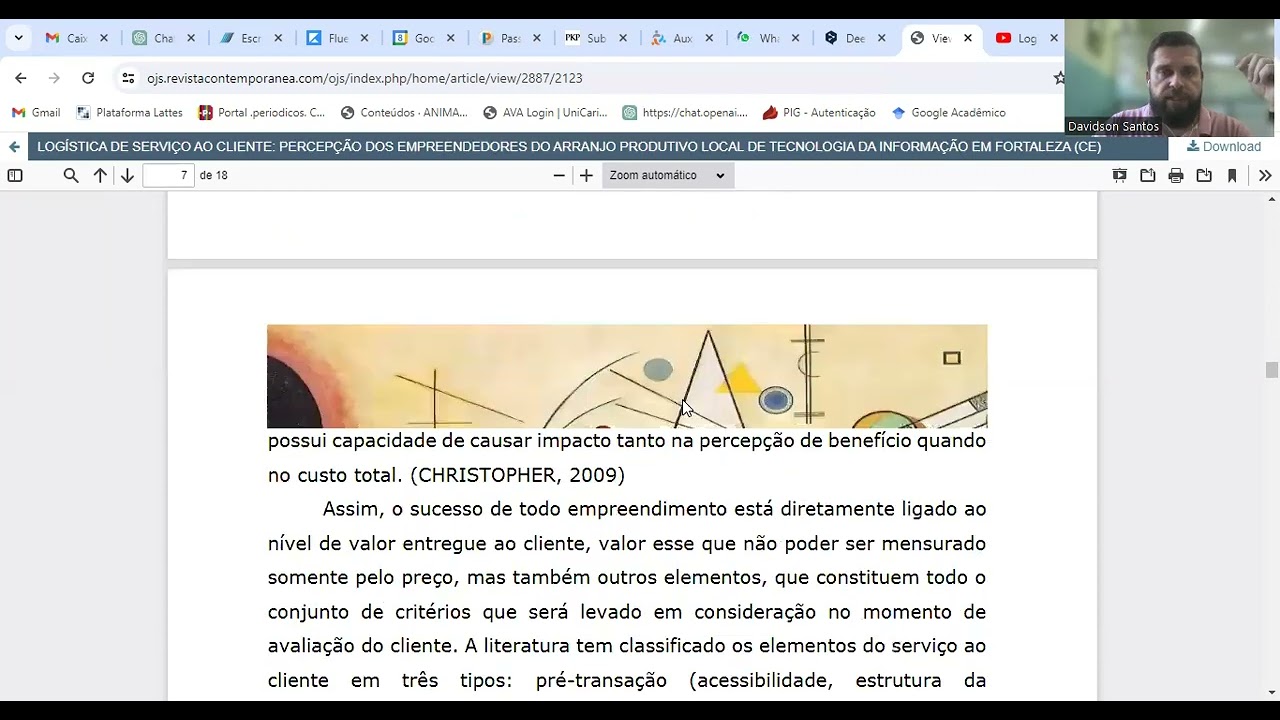Open the Google Acadêmico bookmark
Screen dimensions: 1280x720
pos(949,113)
